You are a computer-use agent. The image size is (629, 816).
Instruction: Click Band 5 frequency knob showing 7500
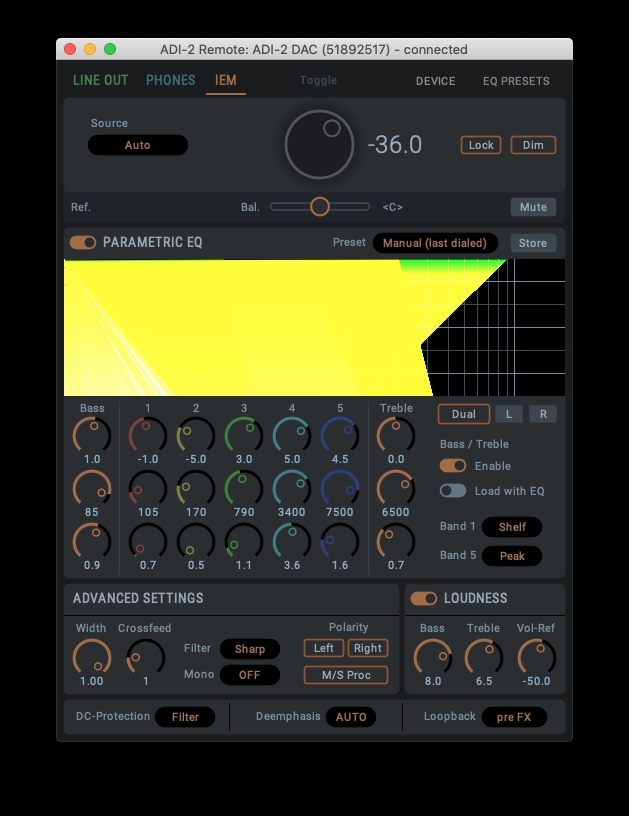[x=340, y=488]
